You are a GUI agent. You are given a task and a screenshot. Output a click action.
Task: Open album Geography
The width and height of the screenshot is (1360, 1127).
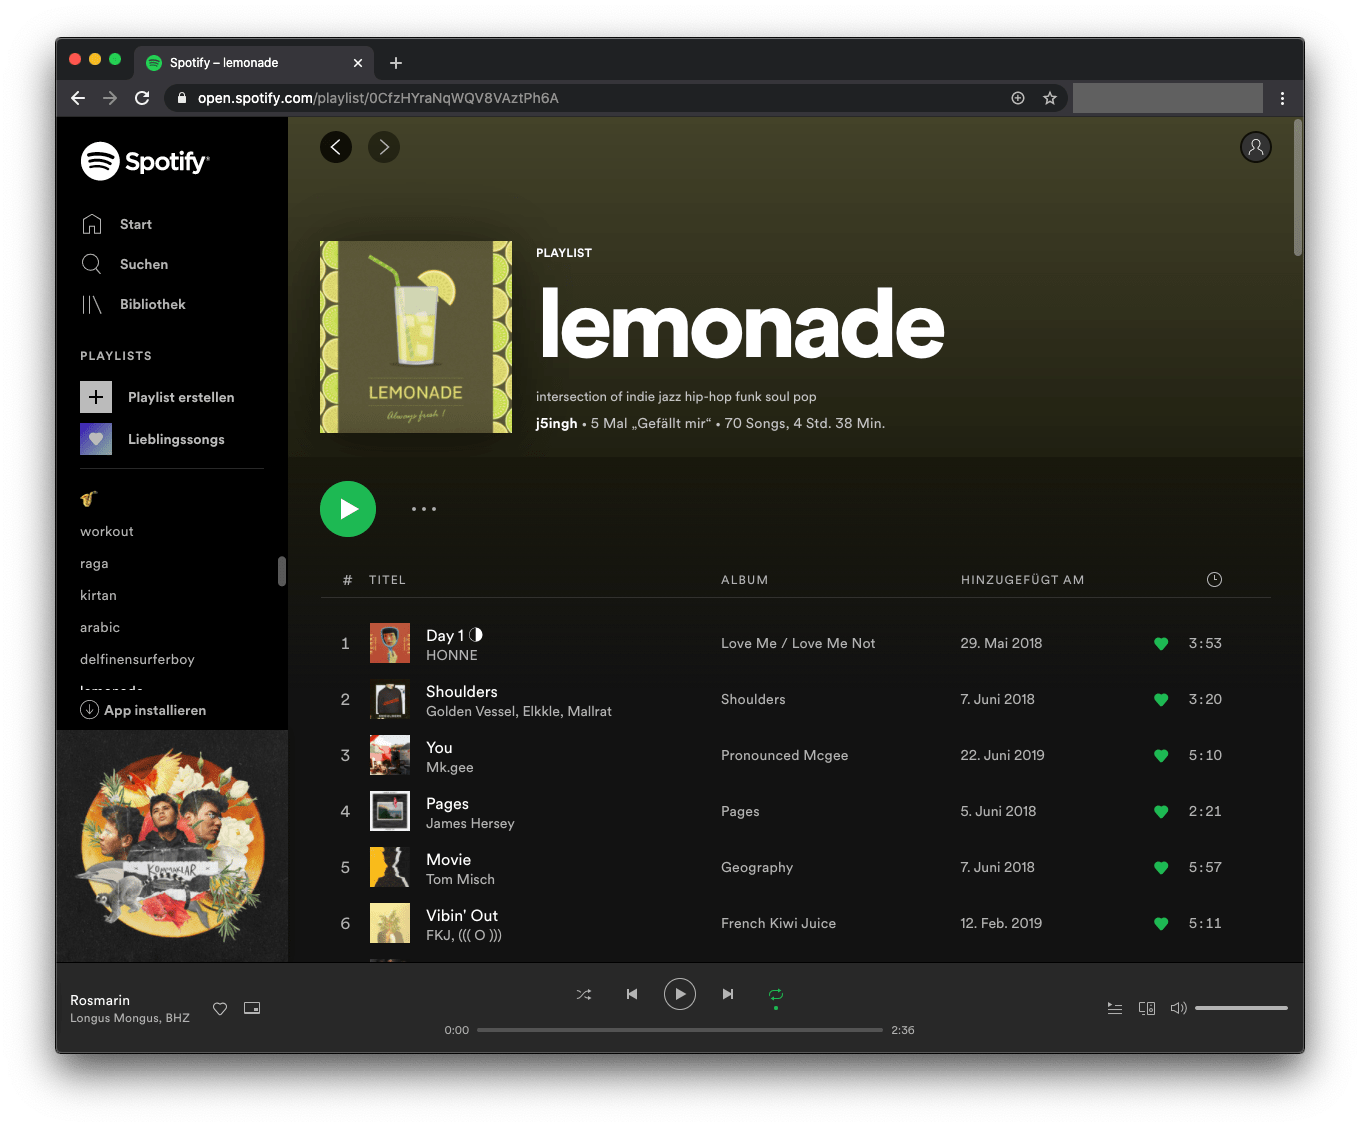tap(757, 867)
